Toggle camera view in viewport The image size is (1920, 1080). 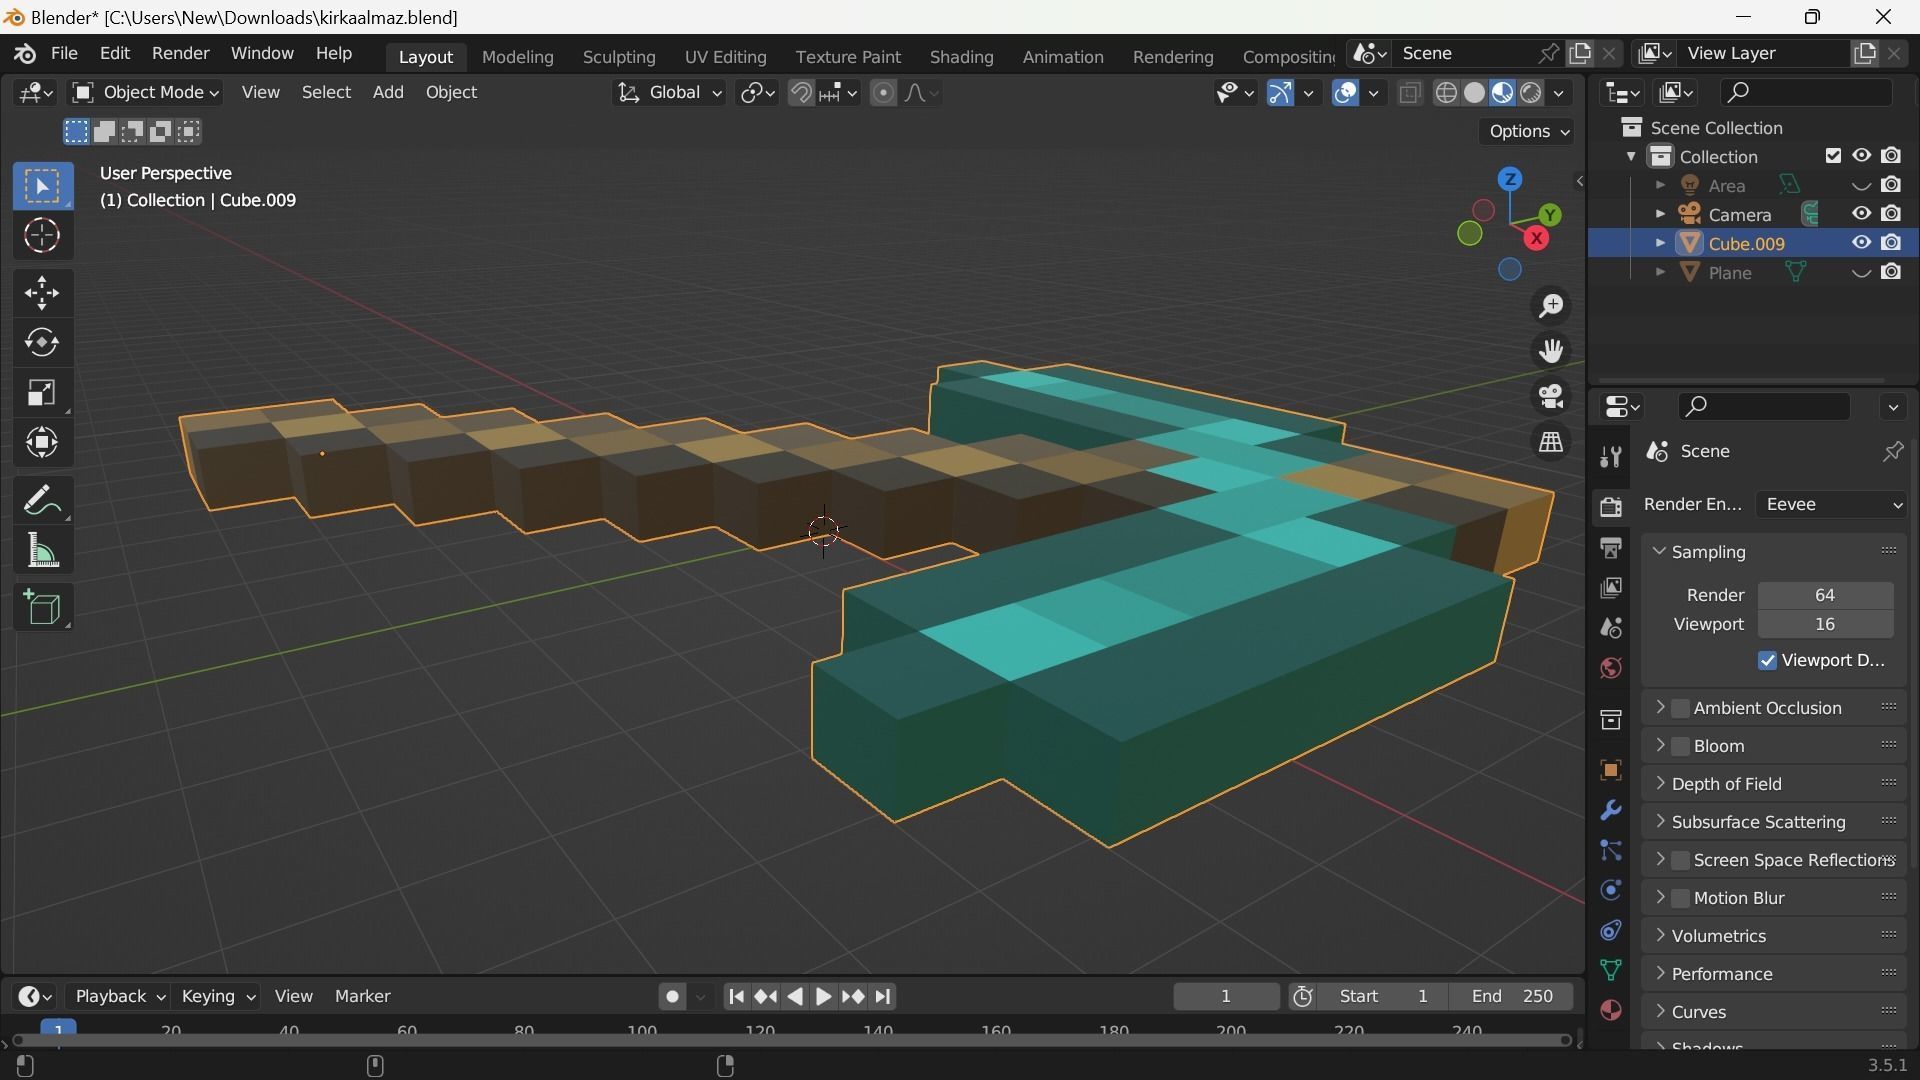1551,397
